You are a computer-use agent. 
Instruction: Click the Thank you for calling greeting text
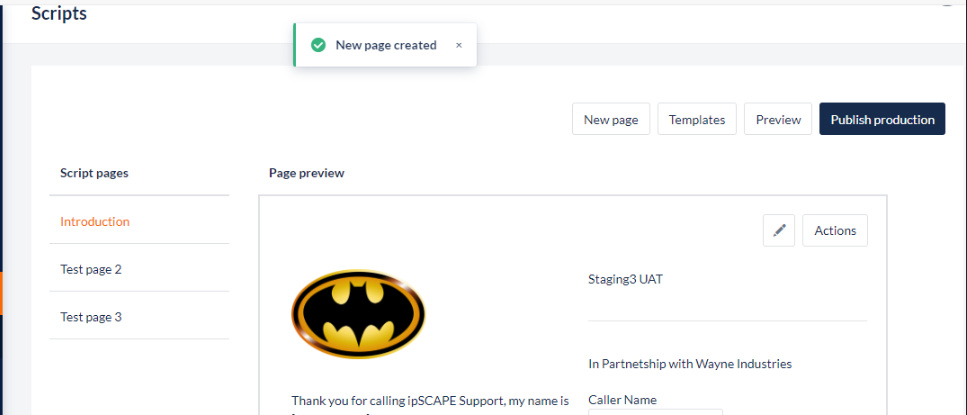[x=430, y=400]
